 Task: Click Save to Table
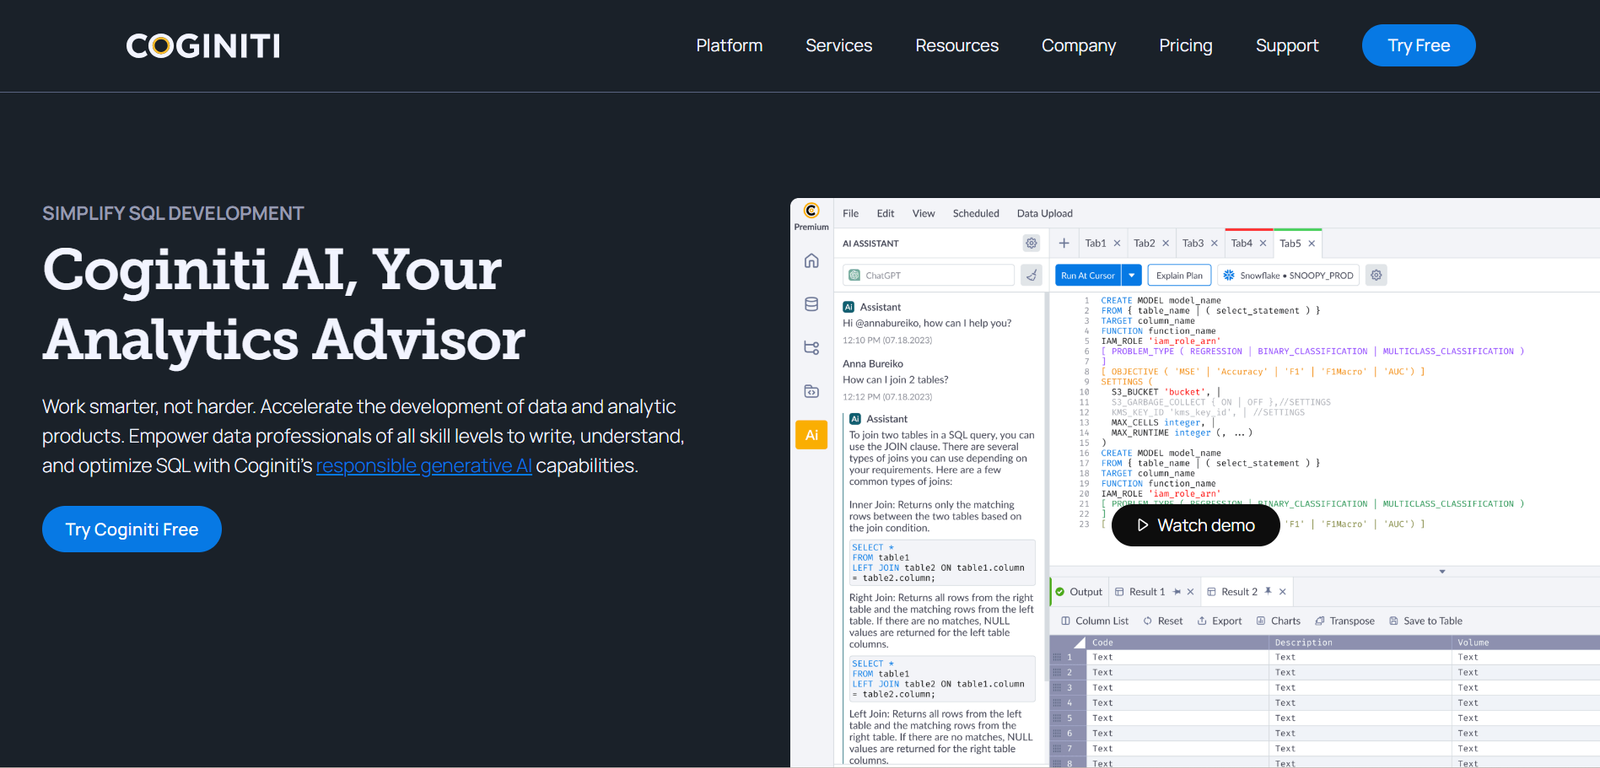pos(1425,621)
